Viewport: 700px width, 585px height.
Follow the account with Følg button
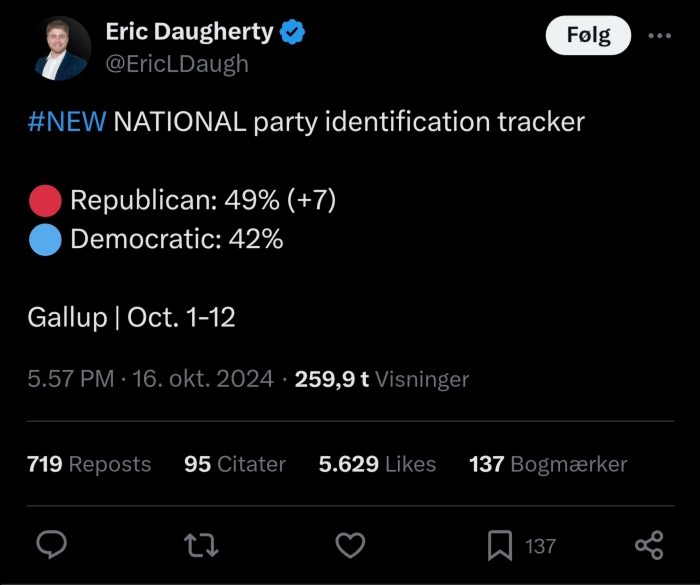[x=588, y=35]
